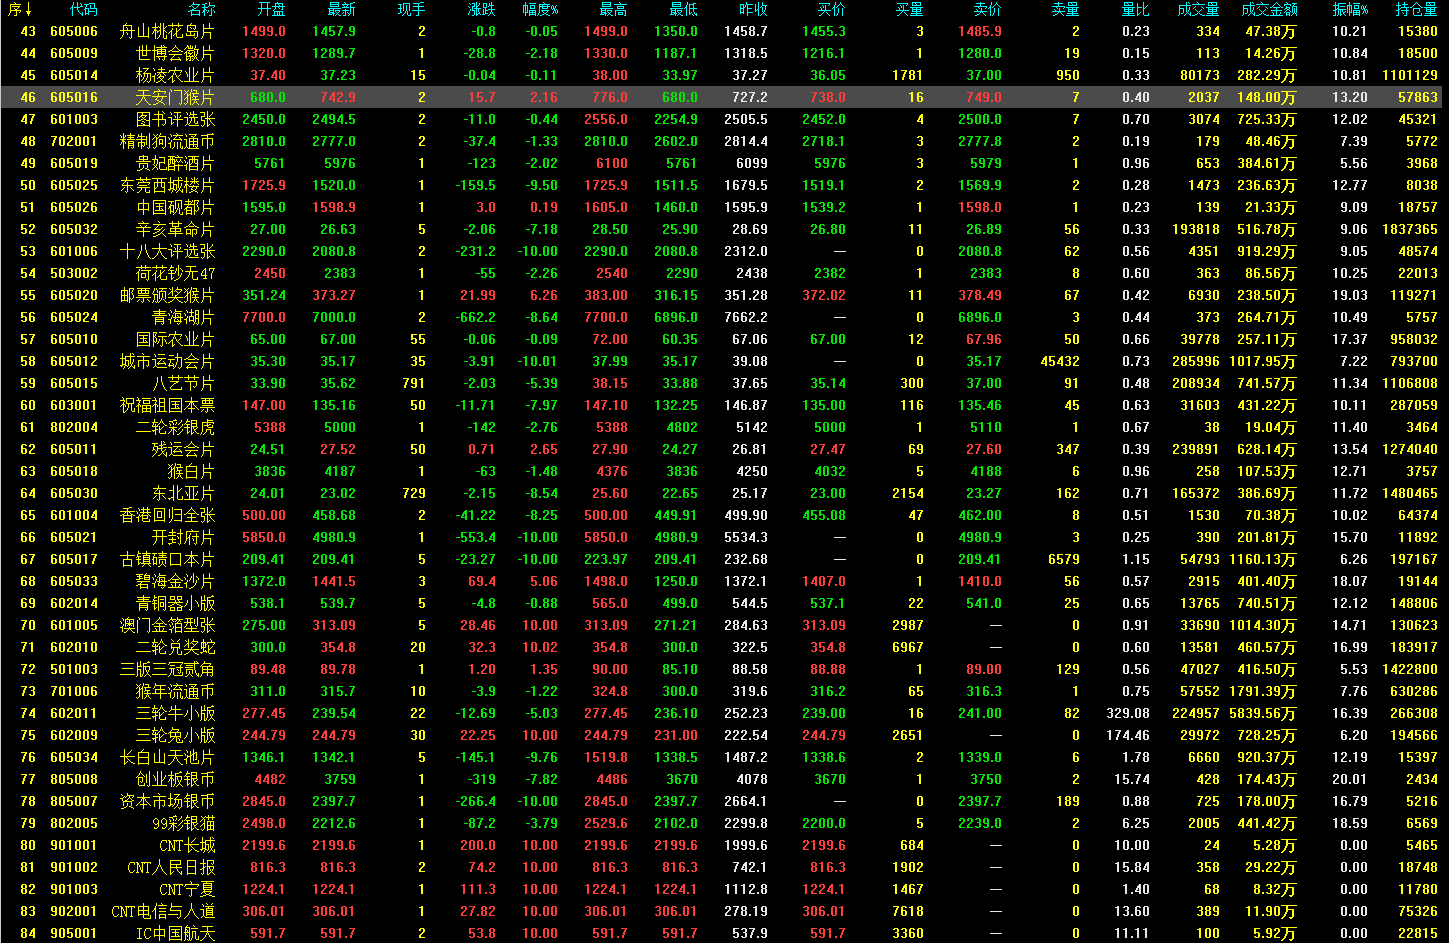This screenshot has width=1449, height=943.
Task: Select the 东北亚片 row name
Action: point(183,493)
